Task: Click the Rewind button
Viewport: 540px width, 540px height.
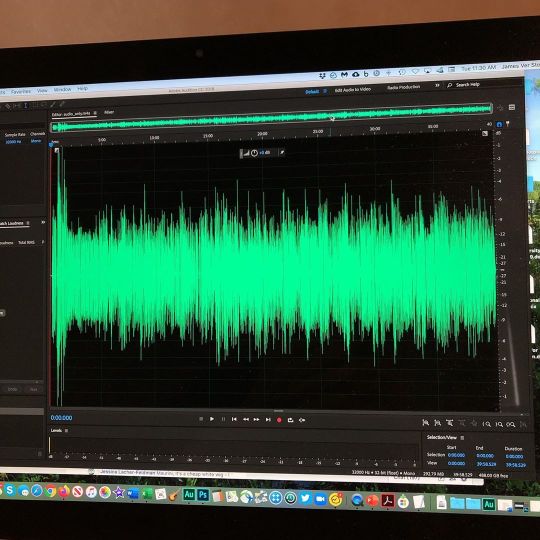Action: 246,419
